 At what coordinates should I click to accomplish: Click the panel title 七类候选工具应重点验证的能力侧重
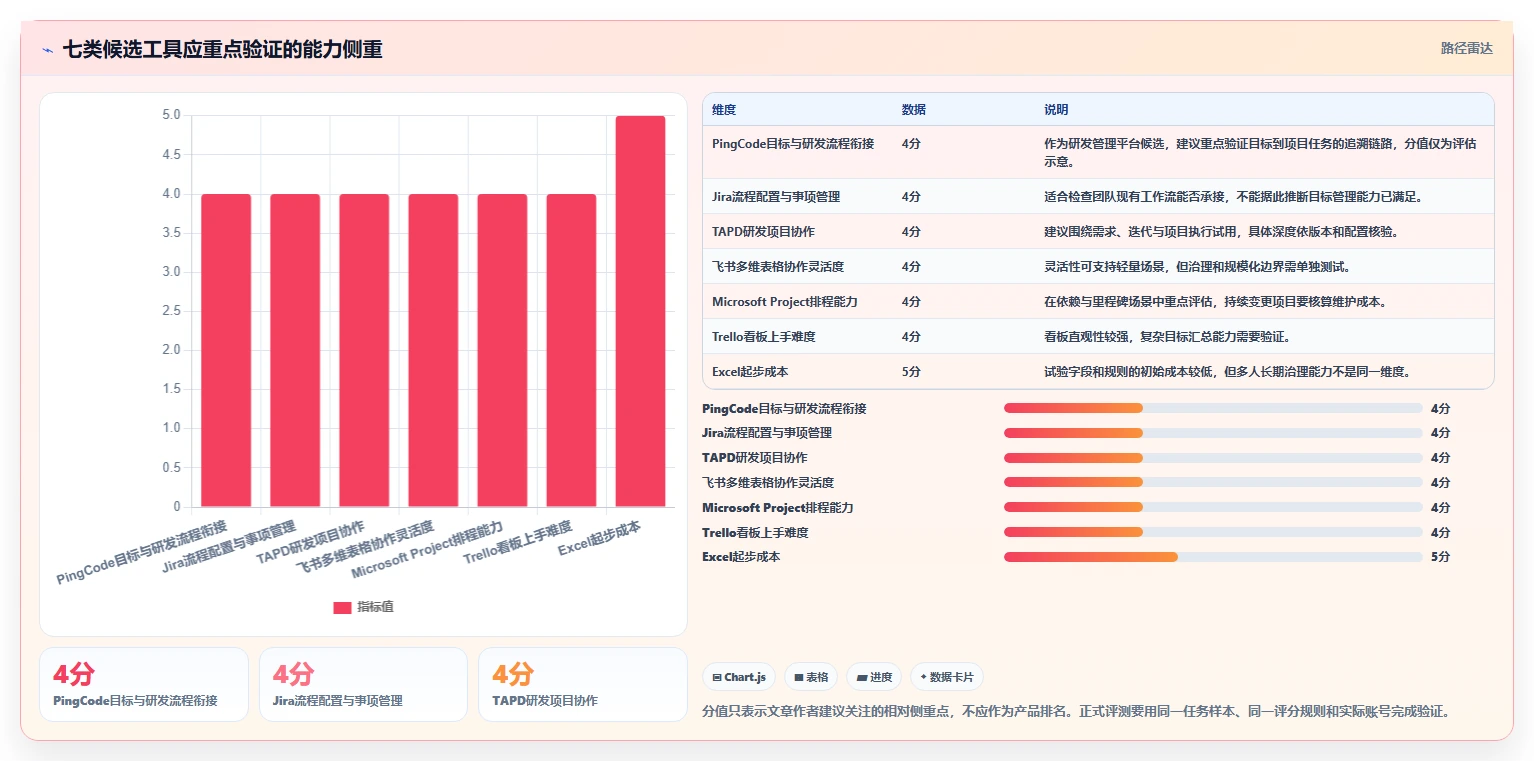[222, 49]
